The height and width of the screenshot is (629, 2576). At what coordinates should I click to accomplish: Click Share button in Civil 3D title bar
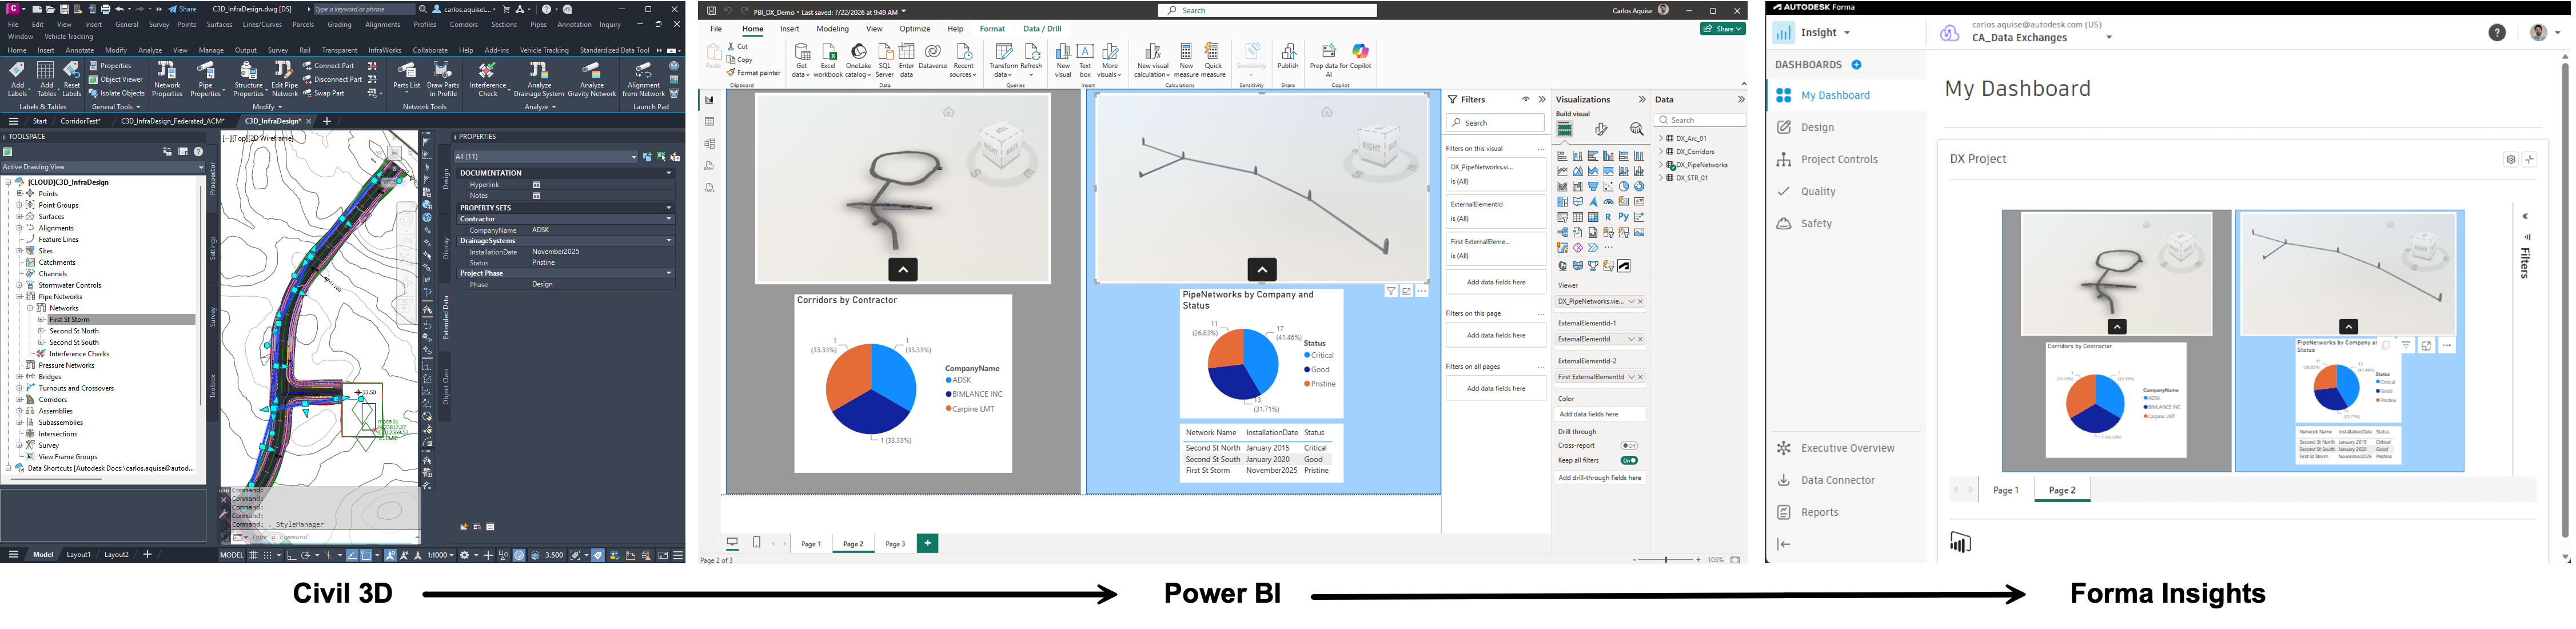click(182, 9)
